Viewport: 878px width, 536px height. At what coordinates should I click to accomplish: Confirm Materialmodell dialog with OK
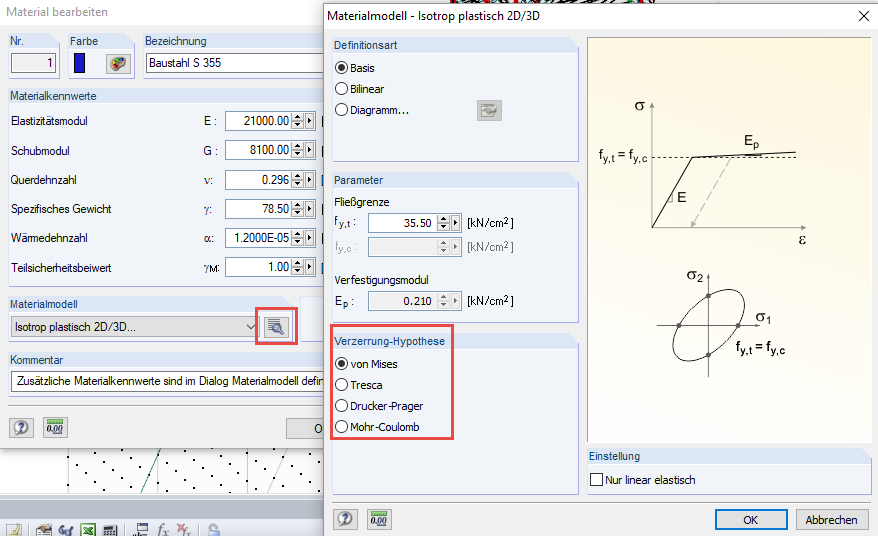tap(751, 520)
